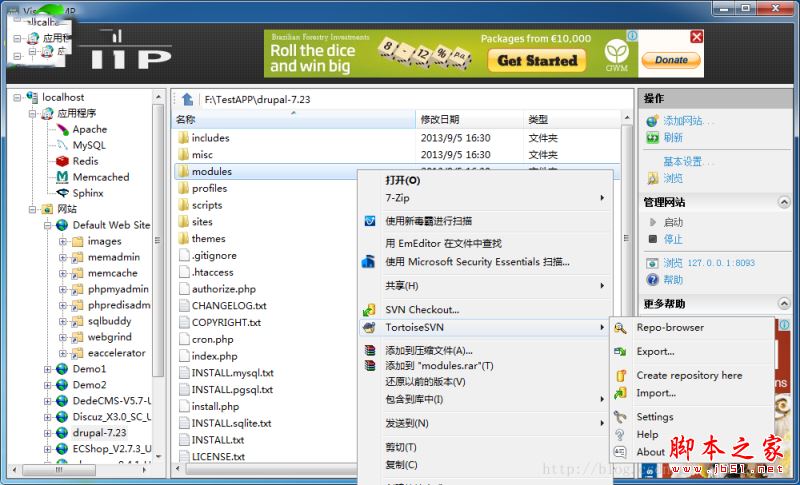Click the includes folder icon
This screenshot has width=800, height=485.
[x=183, y=138]
